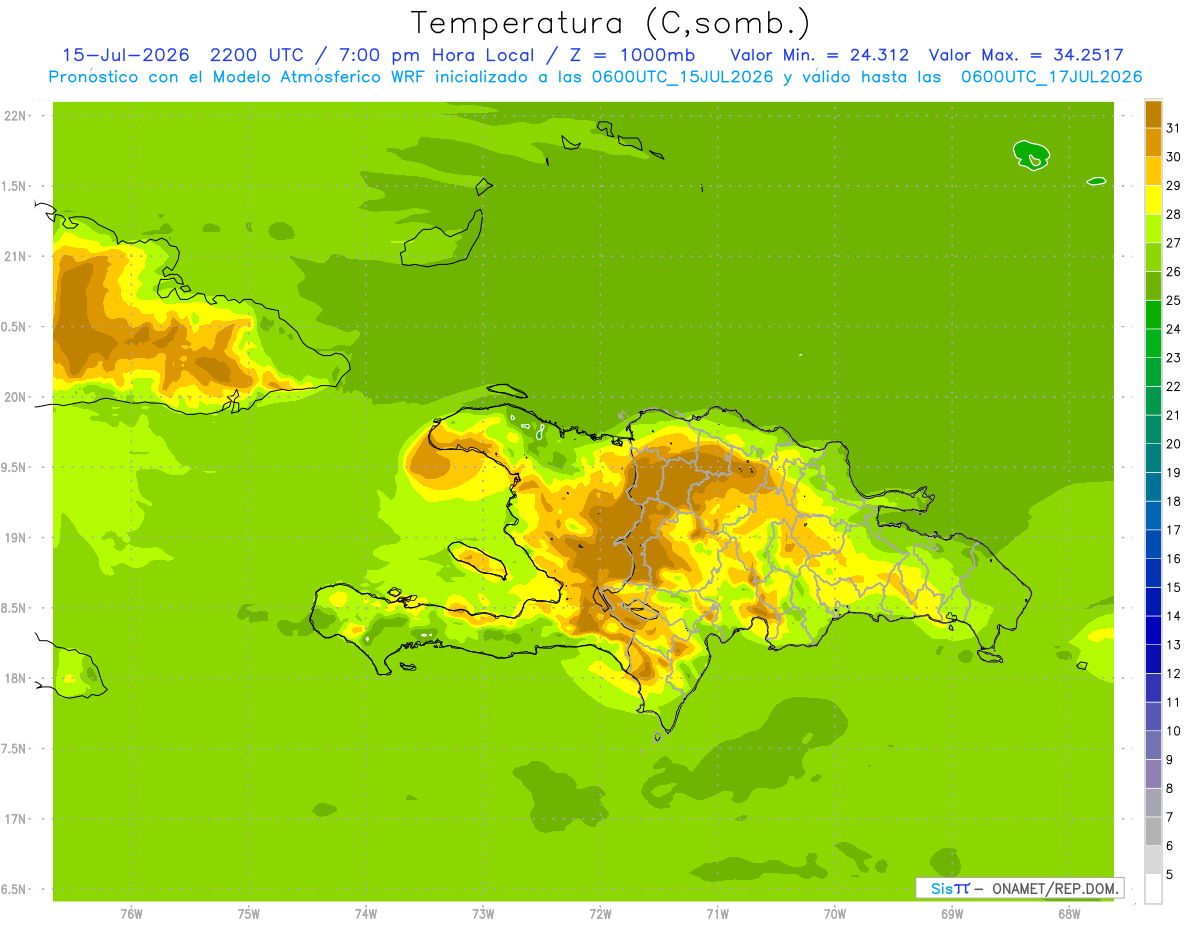
Task: Click the legend value "20"
Action: pos(1173,444)
